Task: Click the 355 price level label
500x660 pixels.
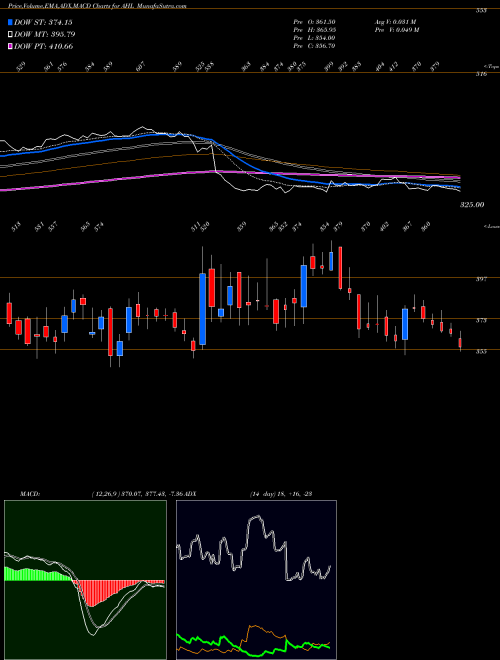Action: 481,351
